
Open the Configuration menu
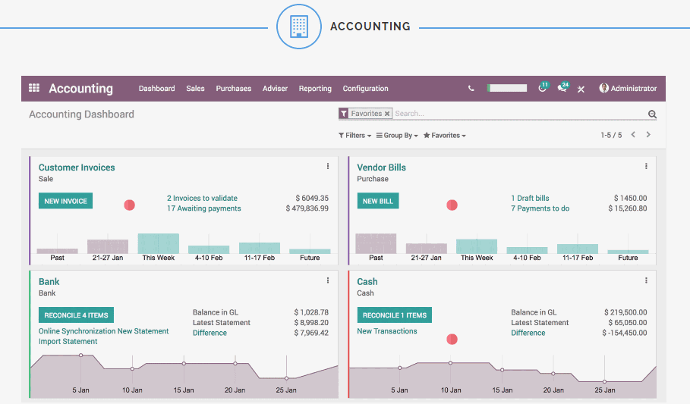[x=365, y=88]
